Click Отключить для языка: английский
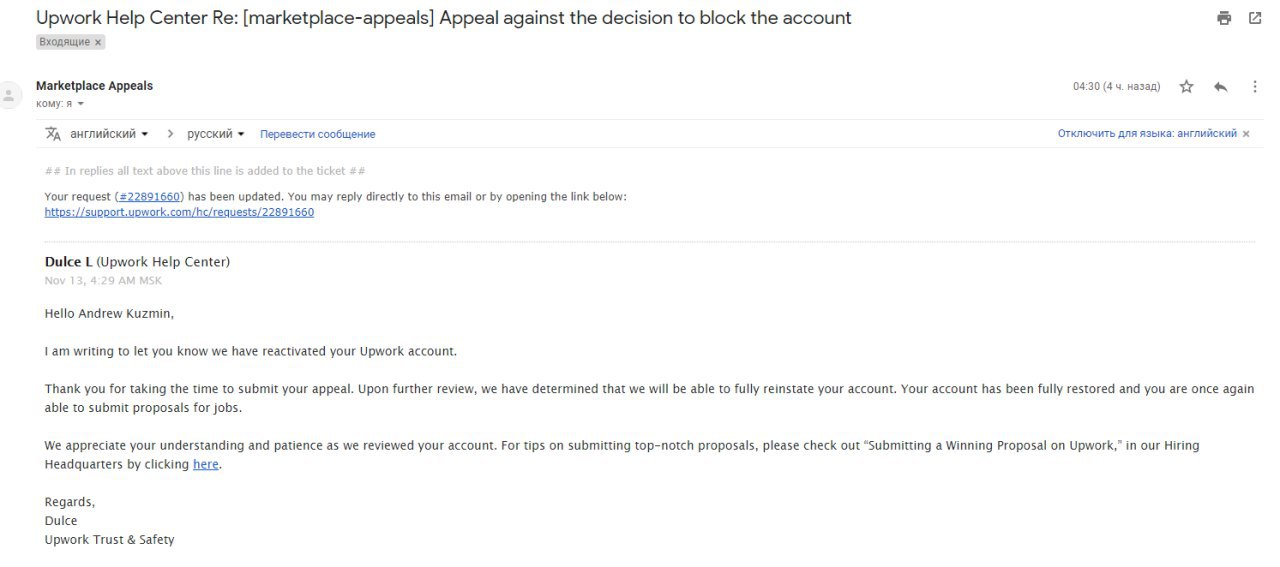The height and width of the screenshot is (567, 1280). [x=1147, y=134]
